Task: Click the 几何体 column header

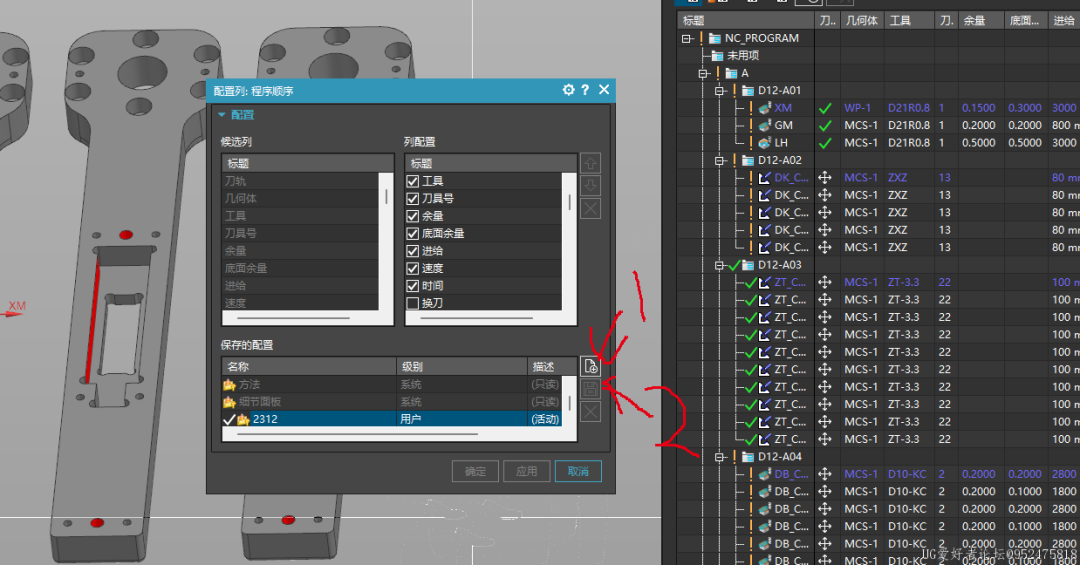Action: 861,20
